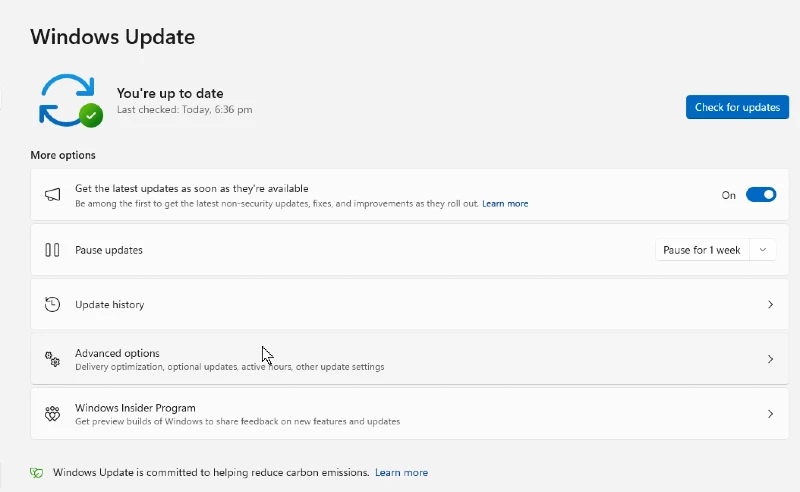The width and height of the screenshot is (800, 492).
Task: Open the Advanced options entry
Action: 410,359
